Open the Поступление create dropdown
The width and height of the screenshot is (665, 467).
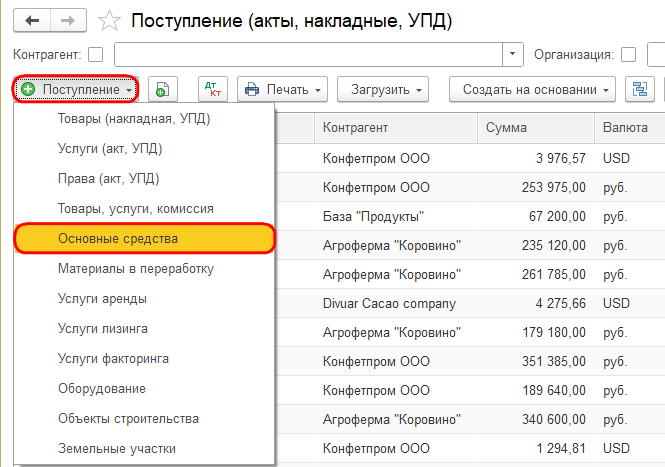coord(75,89)
